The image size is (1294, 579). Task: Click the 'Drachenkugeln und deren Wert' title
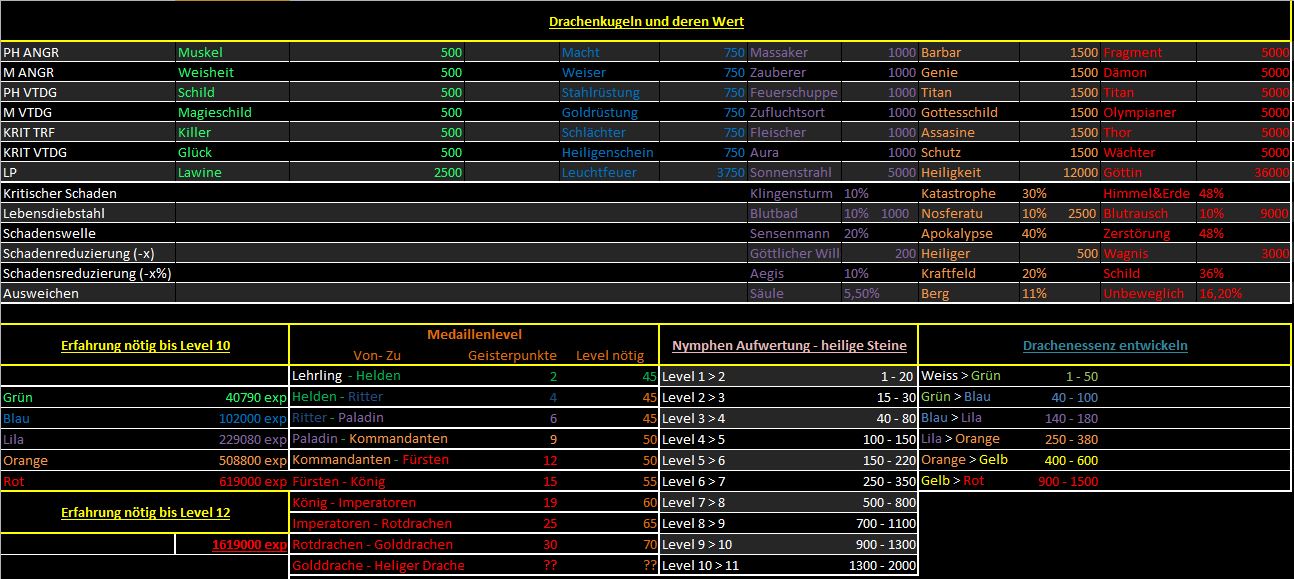click(x=646, y=21)
